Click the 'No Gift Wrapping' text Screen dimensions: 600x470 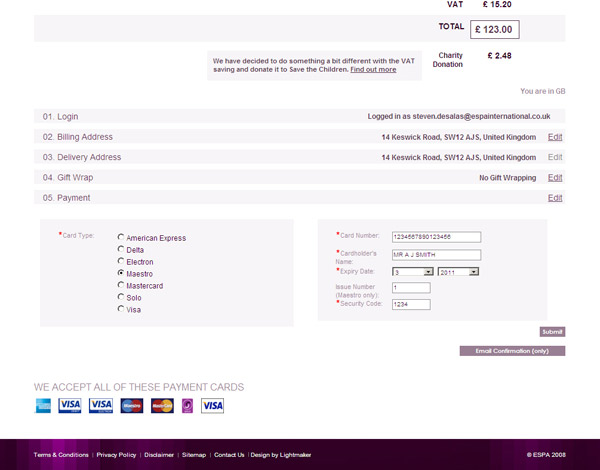(507, 178)
